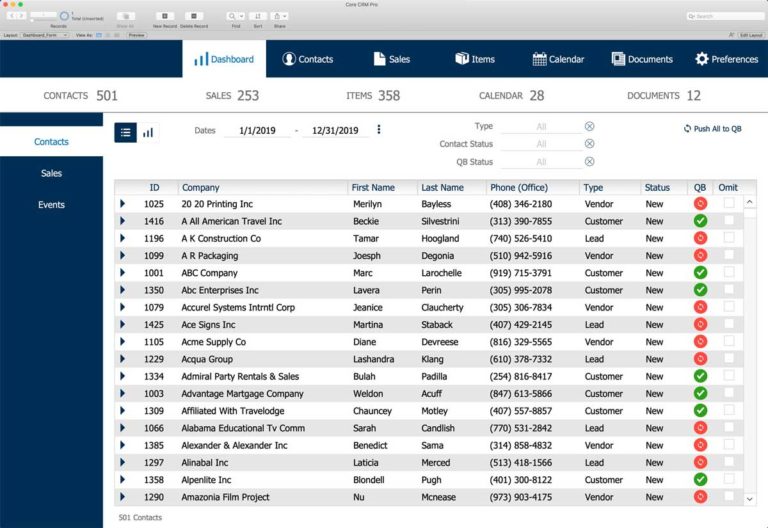This screenshot has width=768, height=528.
Task: Check Omit box for Accurel Systems Intrntl Corp
Action: pos(729,307)
